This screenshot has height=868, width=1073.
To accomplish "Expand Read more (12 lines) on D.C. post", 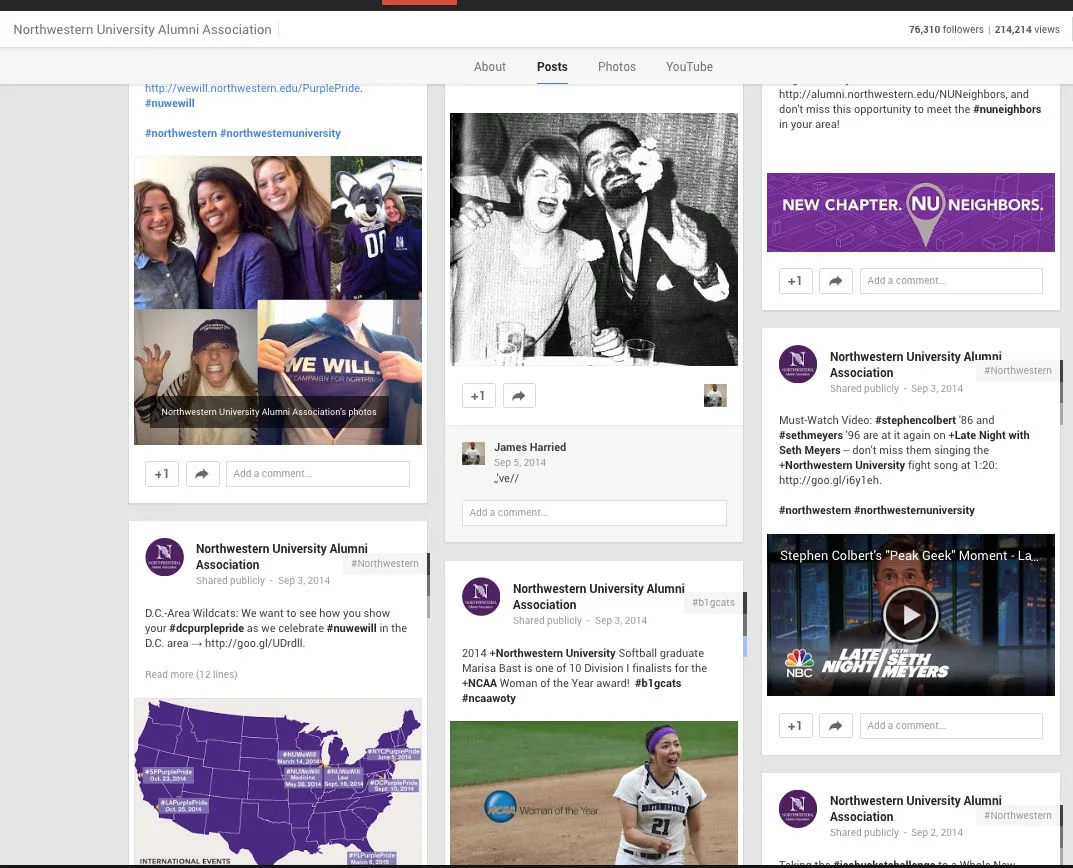I will [191, 674].
